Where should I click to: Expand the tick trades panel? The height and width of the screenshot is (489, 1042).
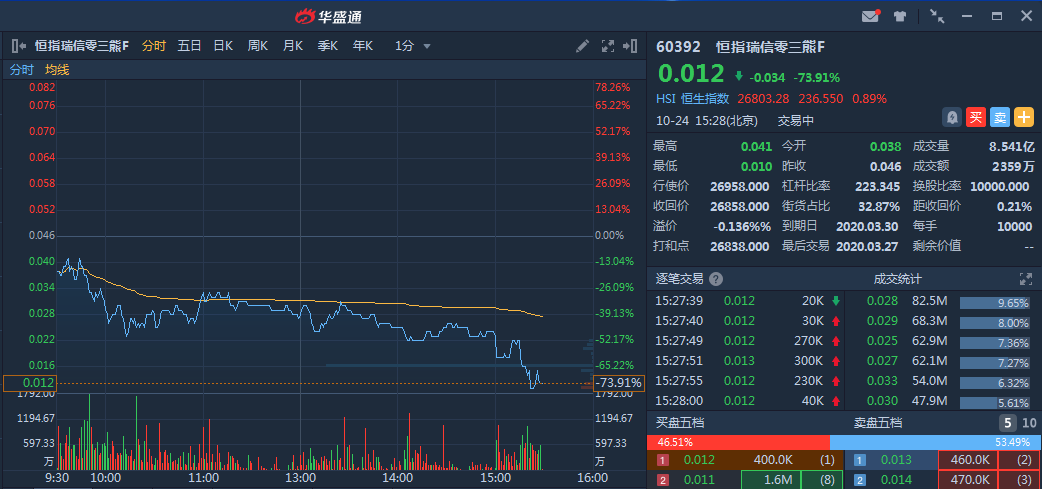tap(1025, 279)
